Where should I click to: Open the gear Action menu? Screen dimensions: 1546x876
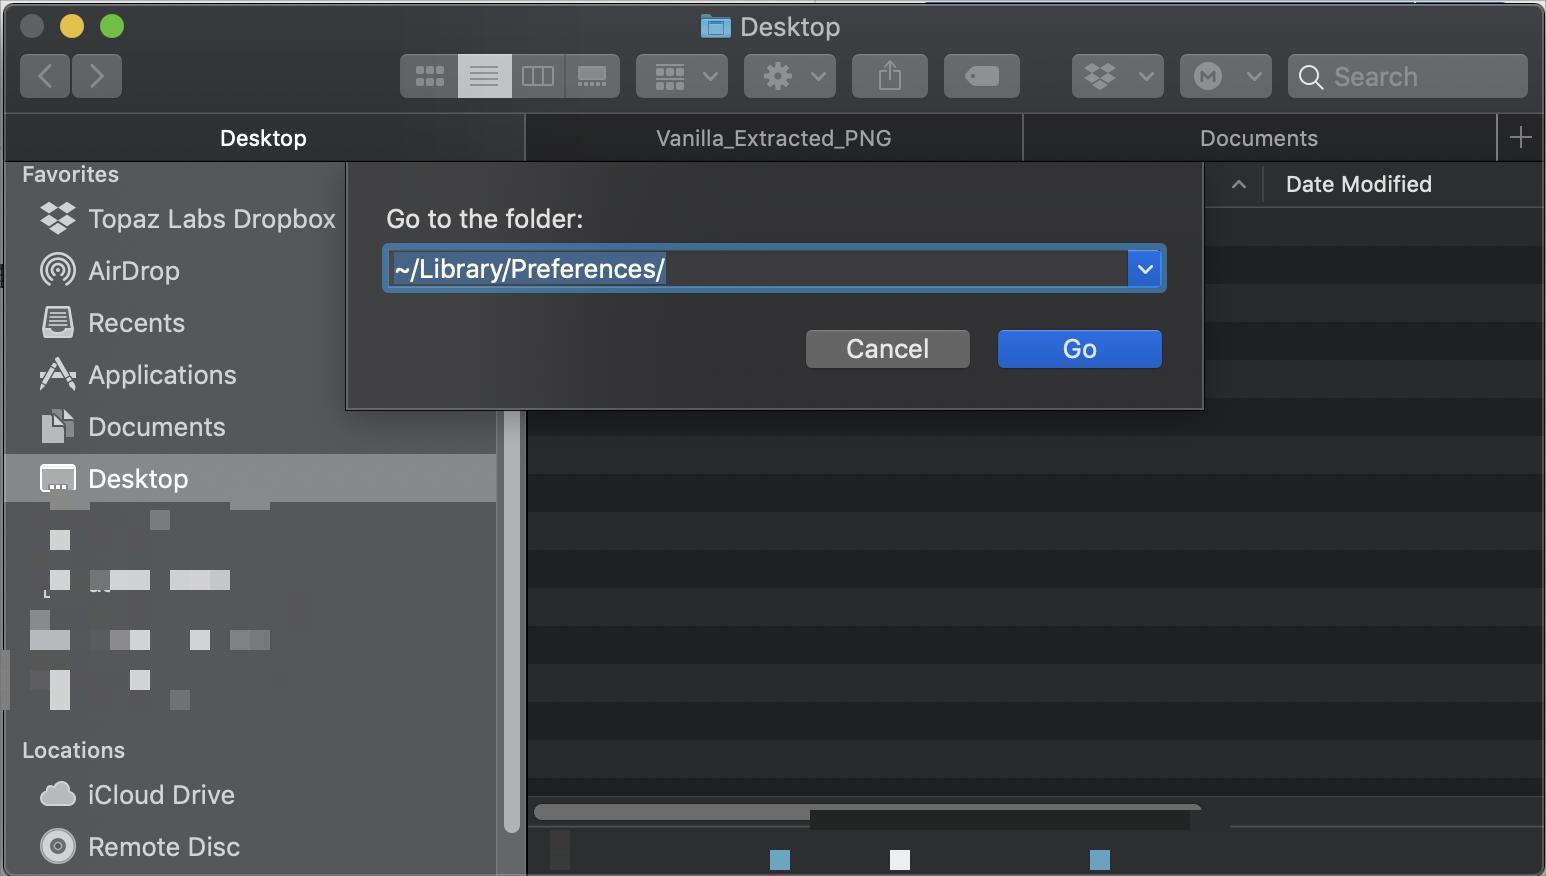[x=790, y=76]
